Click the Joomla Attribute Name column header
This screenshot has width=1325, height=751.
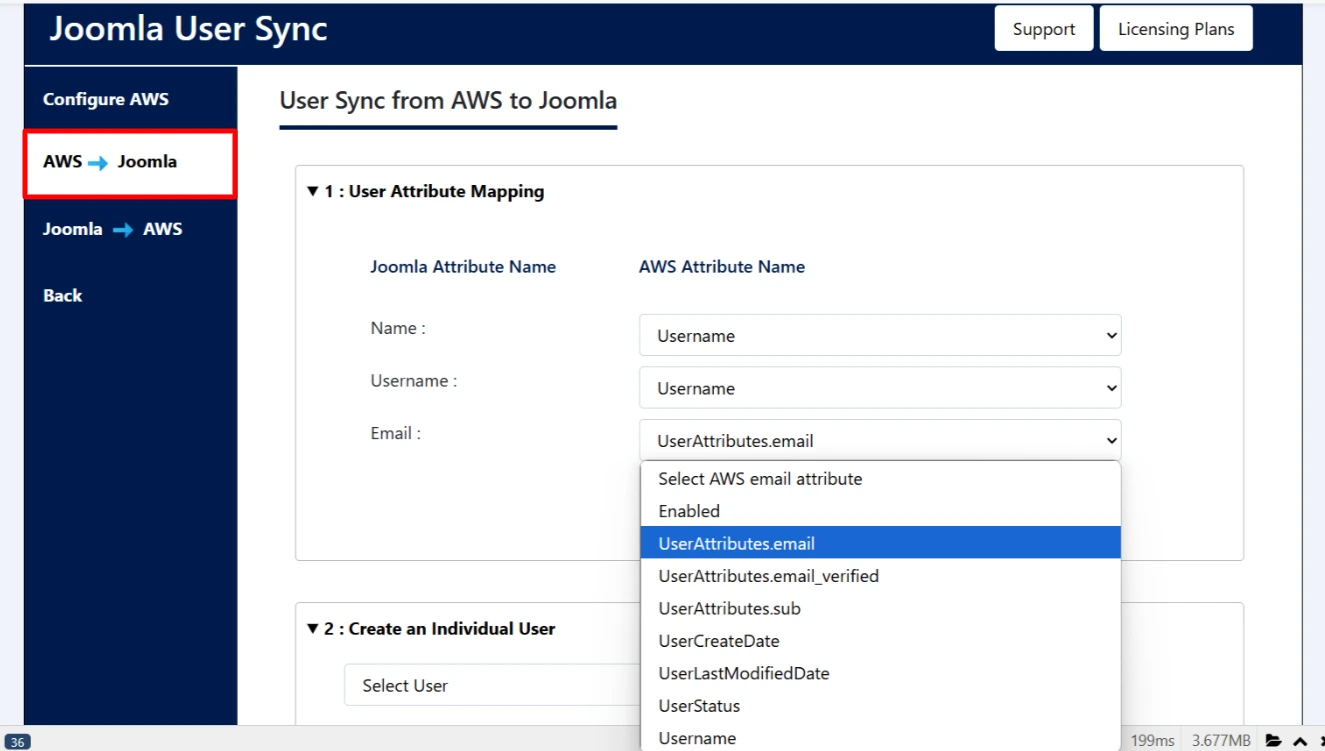click(x=463, y=267)
